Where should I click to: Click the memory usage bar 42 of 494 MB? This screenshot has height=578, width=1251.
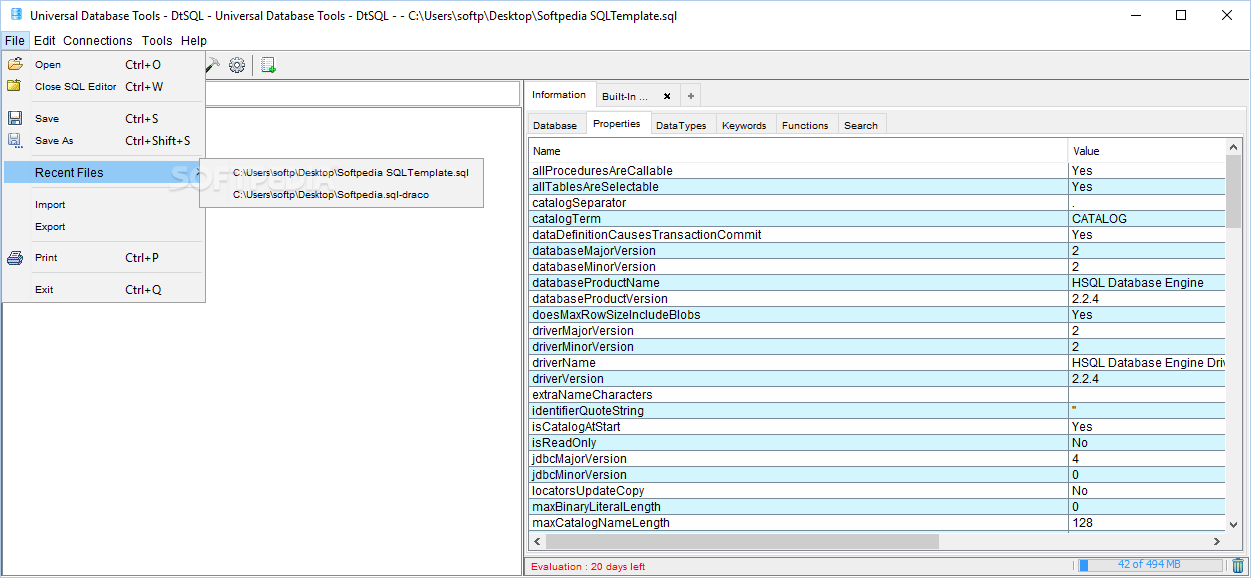(x=1150, y=565)
